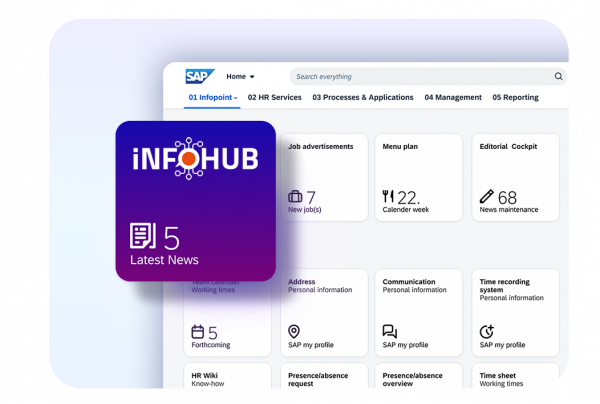Open the Editorial Cockpit tile
The height and width of the screenshot is (404, 600).
515,177
